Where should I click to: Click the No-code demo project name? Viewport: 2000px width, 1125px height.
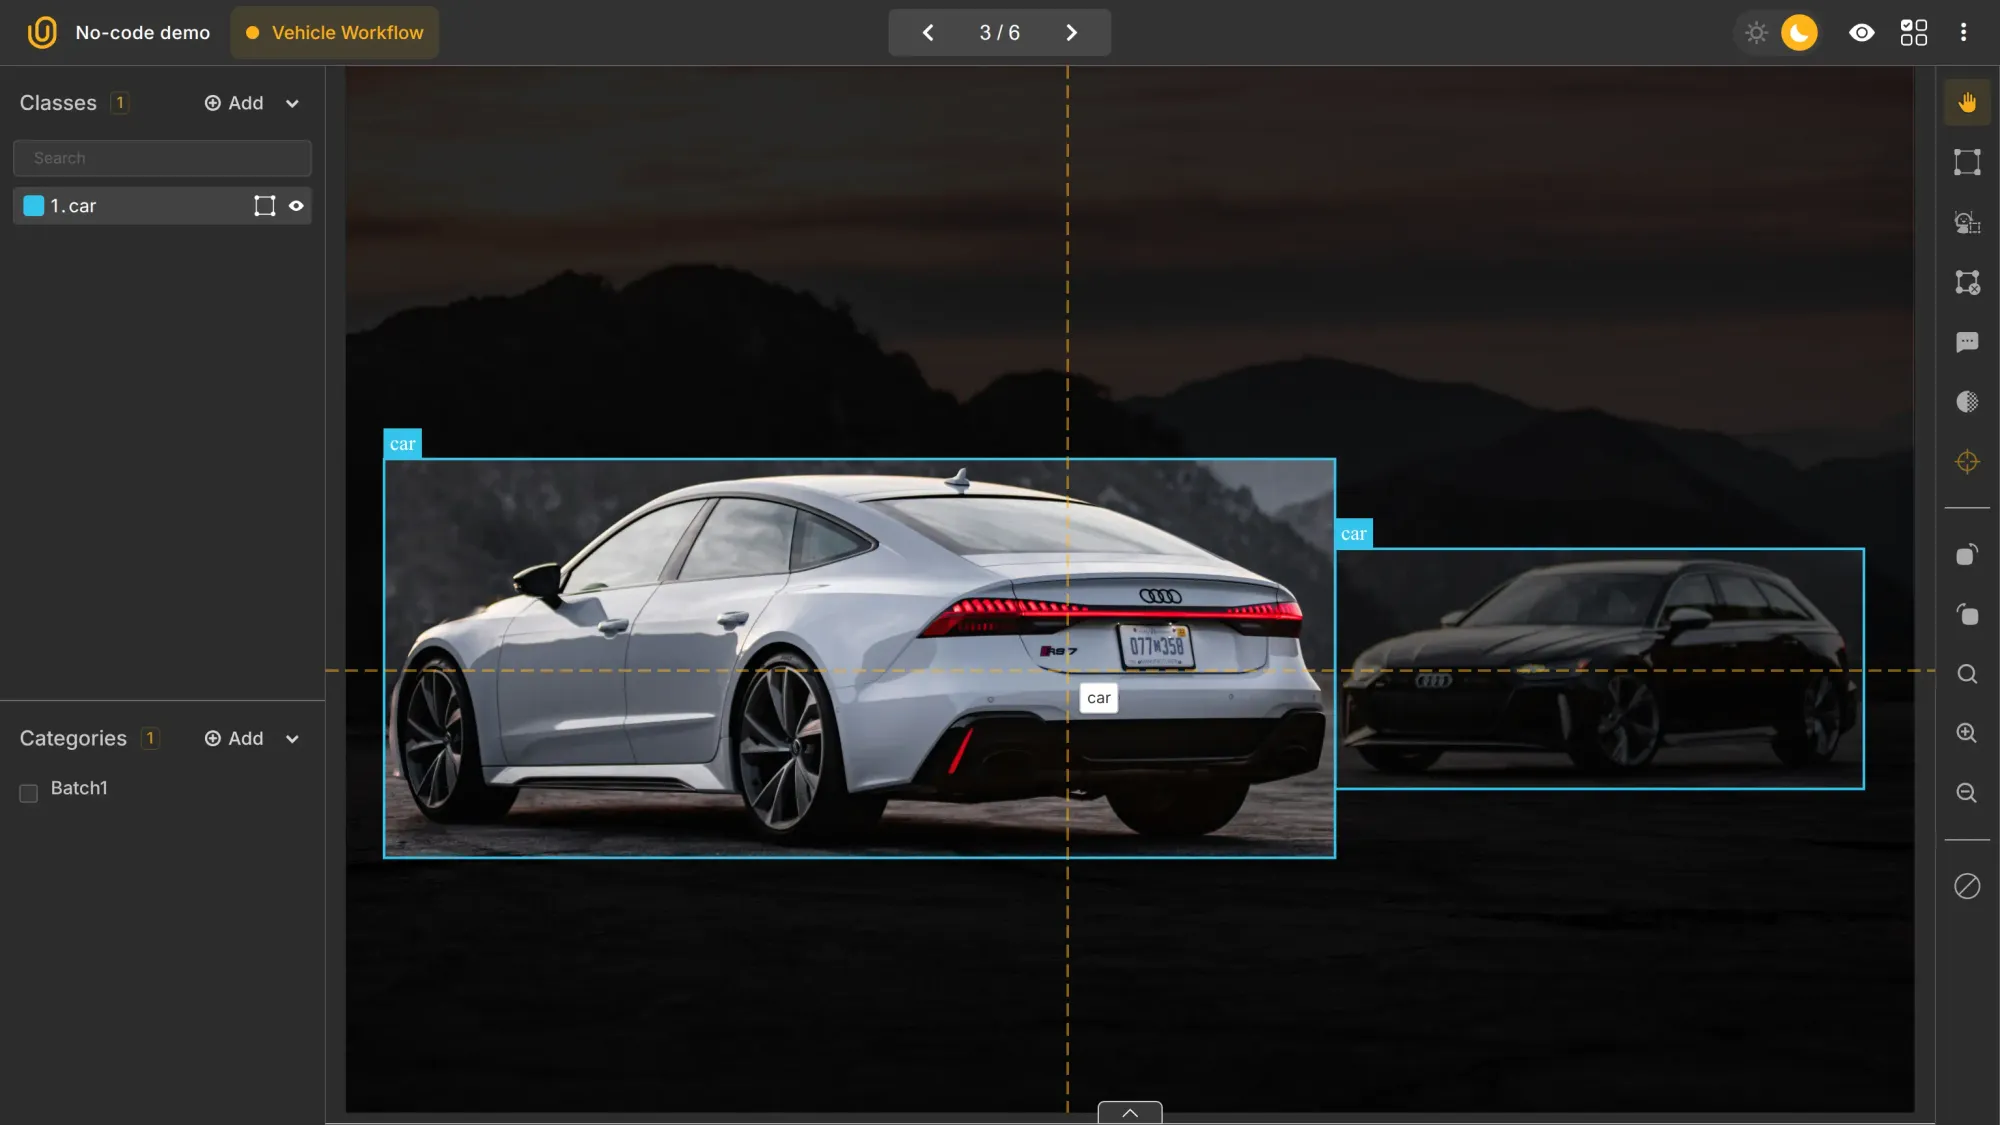(x=143, y=33)
